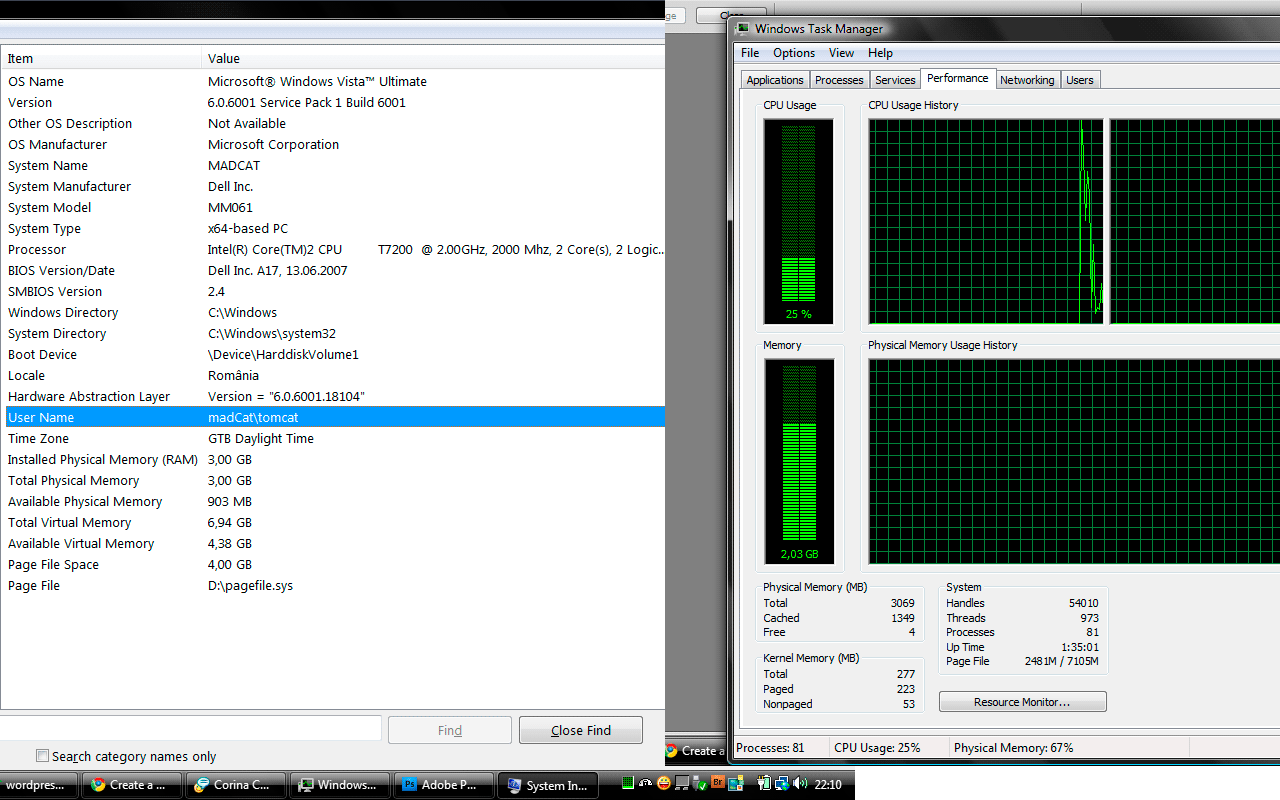Open the Help menu in Task Manager
Viewport: 1280px width, 800px height.
click(880, 53)
